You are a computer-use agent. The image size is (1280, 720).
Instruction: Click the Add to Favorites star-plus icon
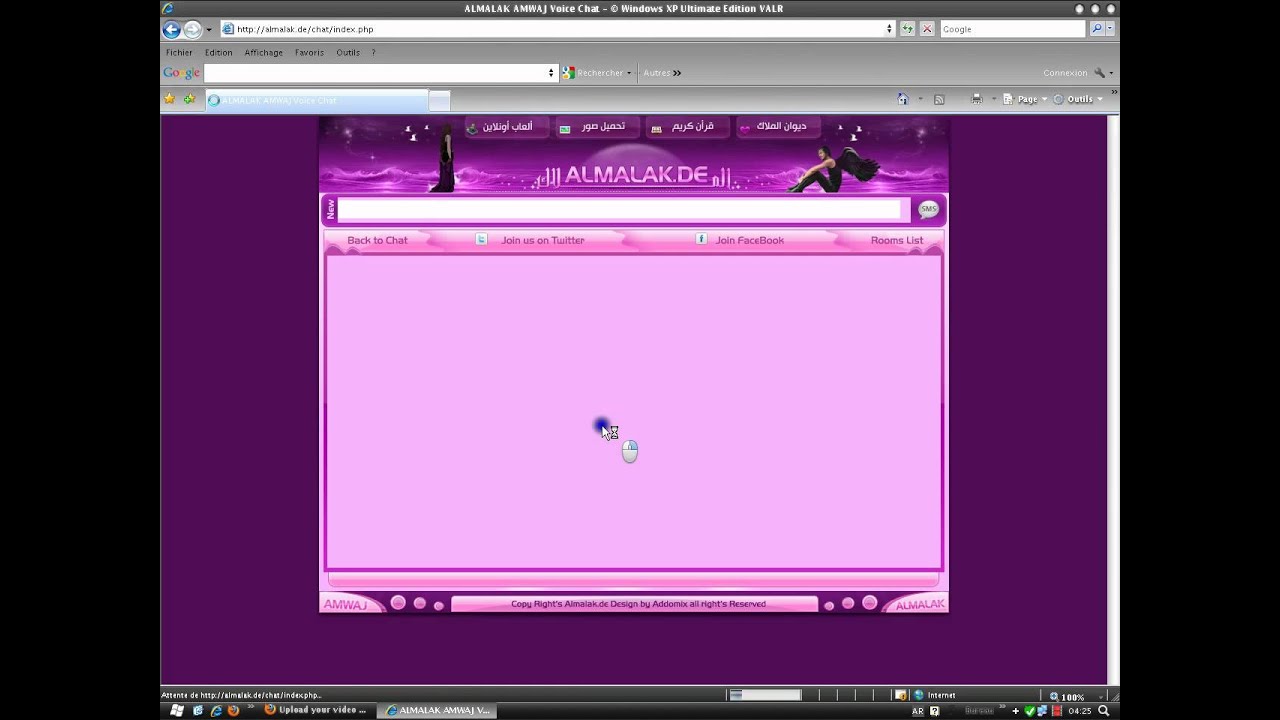[189, 99]
